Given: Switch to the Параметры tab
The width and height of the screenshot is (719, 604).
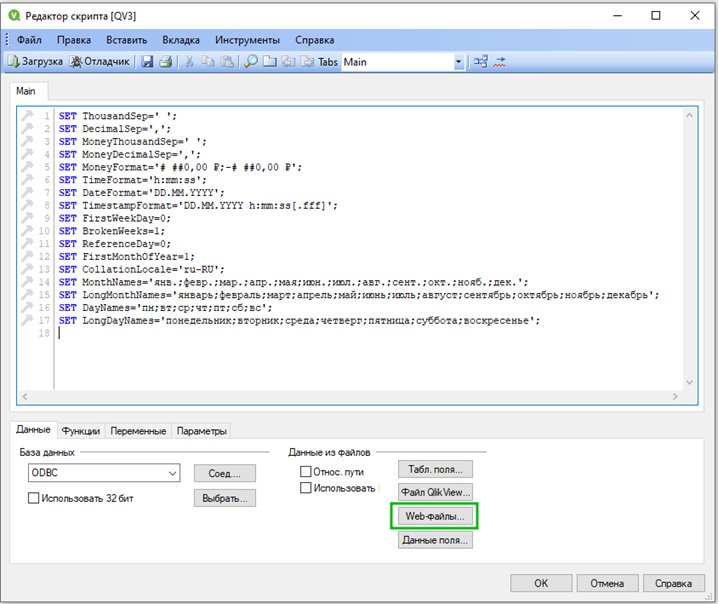Looking at the screenshot, I should (202, 431).
